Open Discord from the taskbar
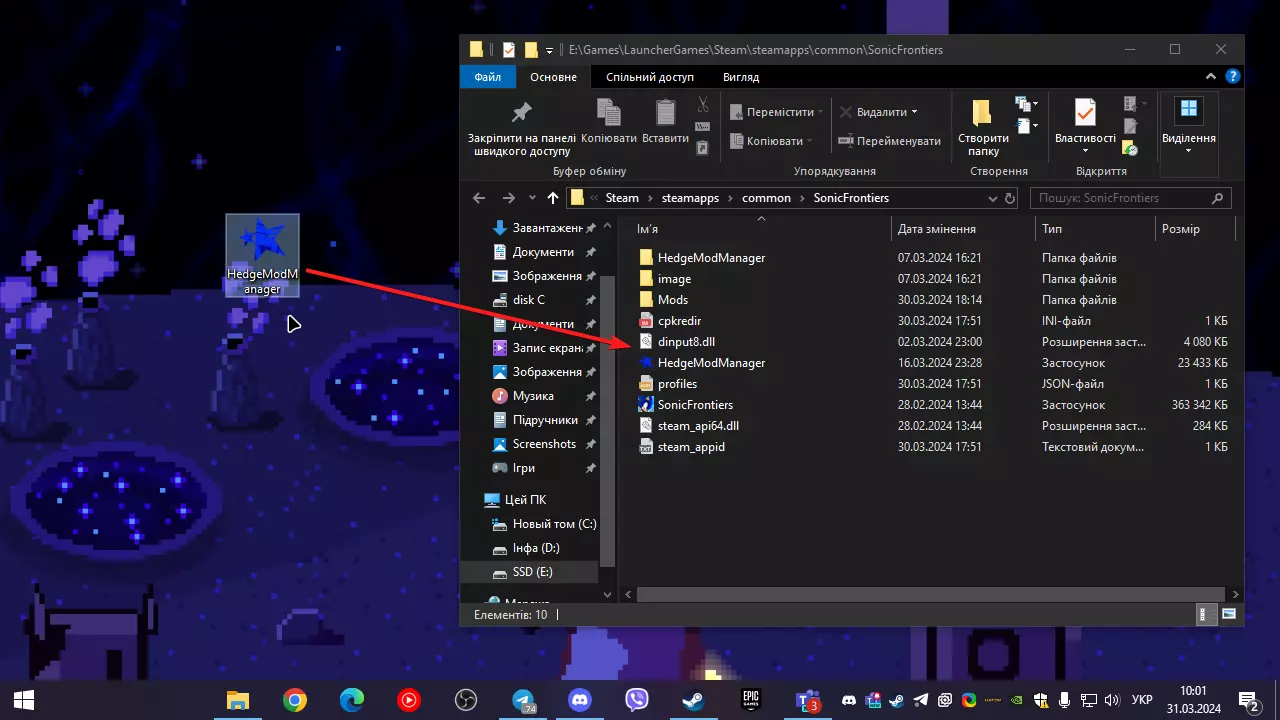 [579, 700]
